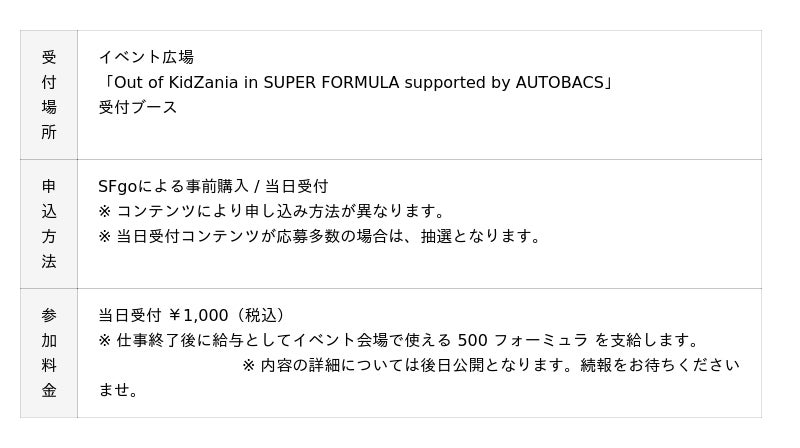Image resolution: width=800 pixels, height=448 pixels.
Task: Click the 受付ブース text line
Action: coord(138,107)
